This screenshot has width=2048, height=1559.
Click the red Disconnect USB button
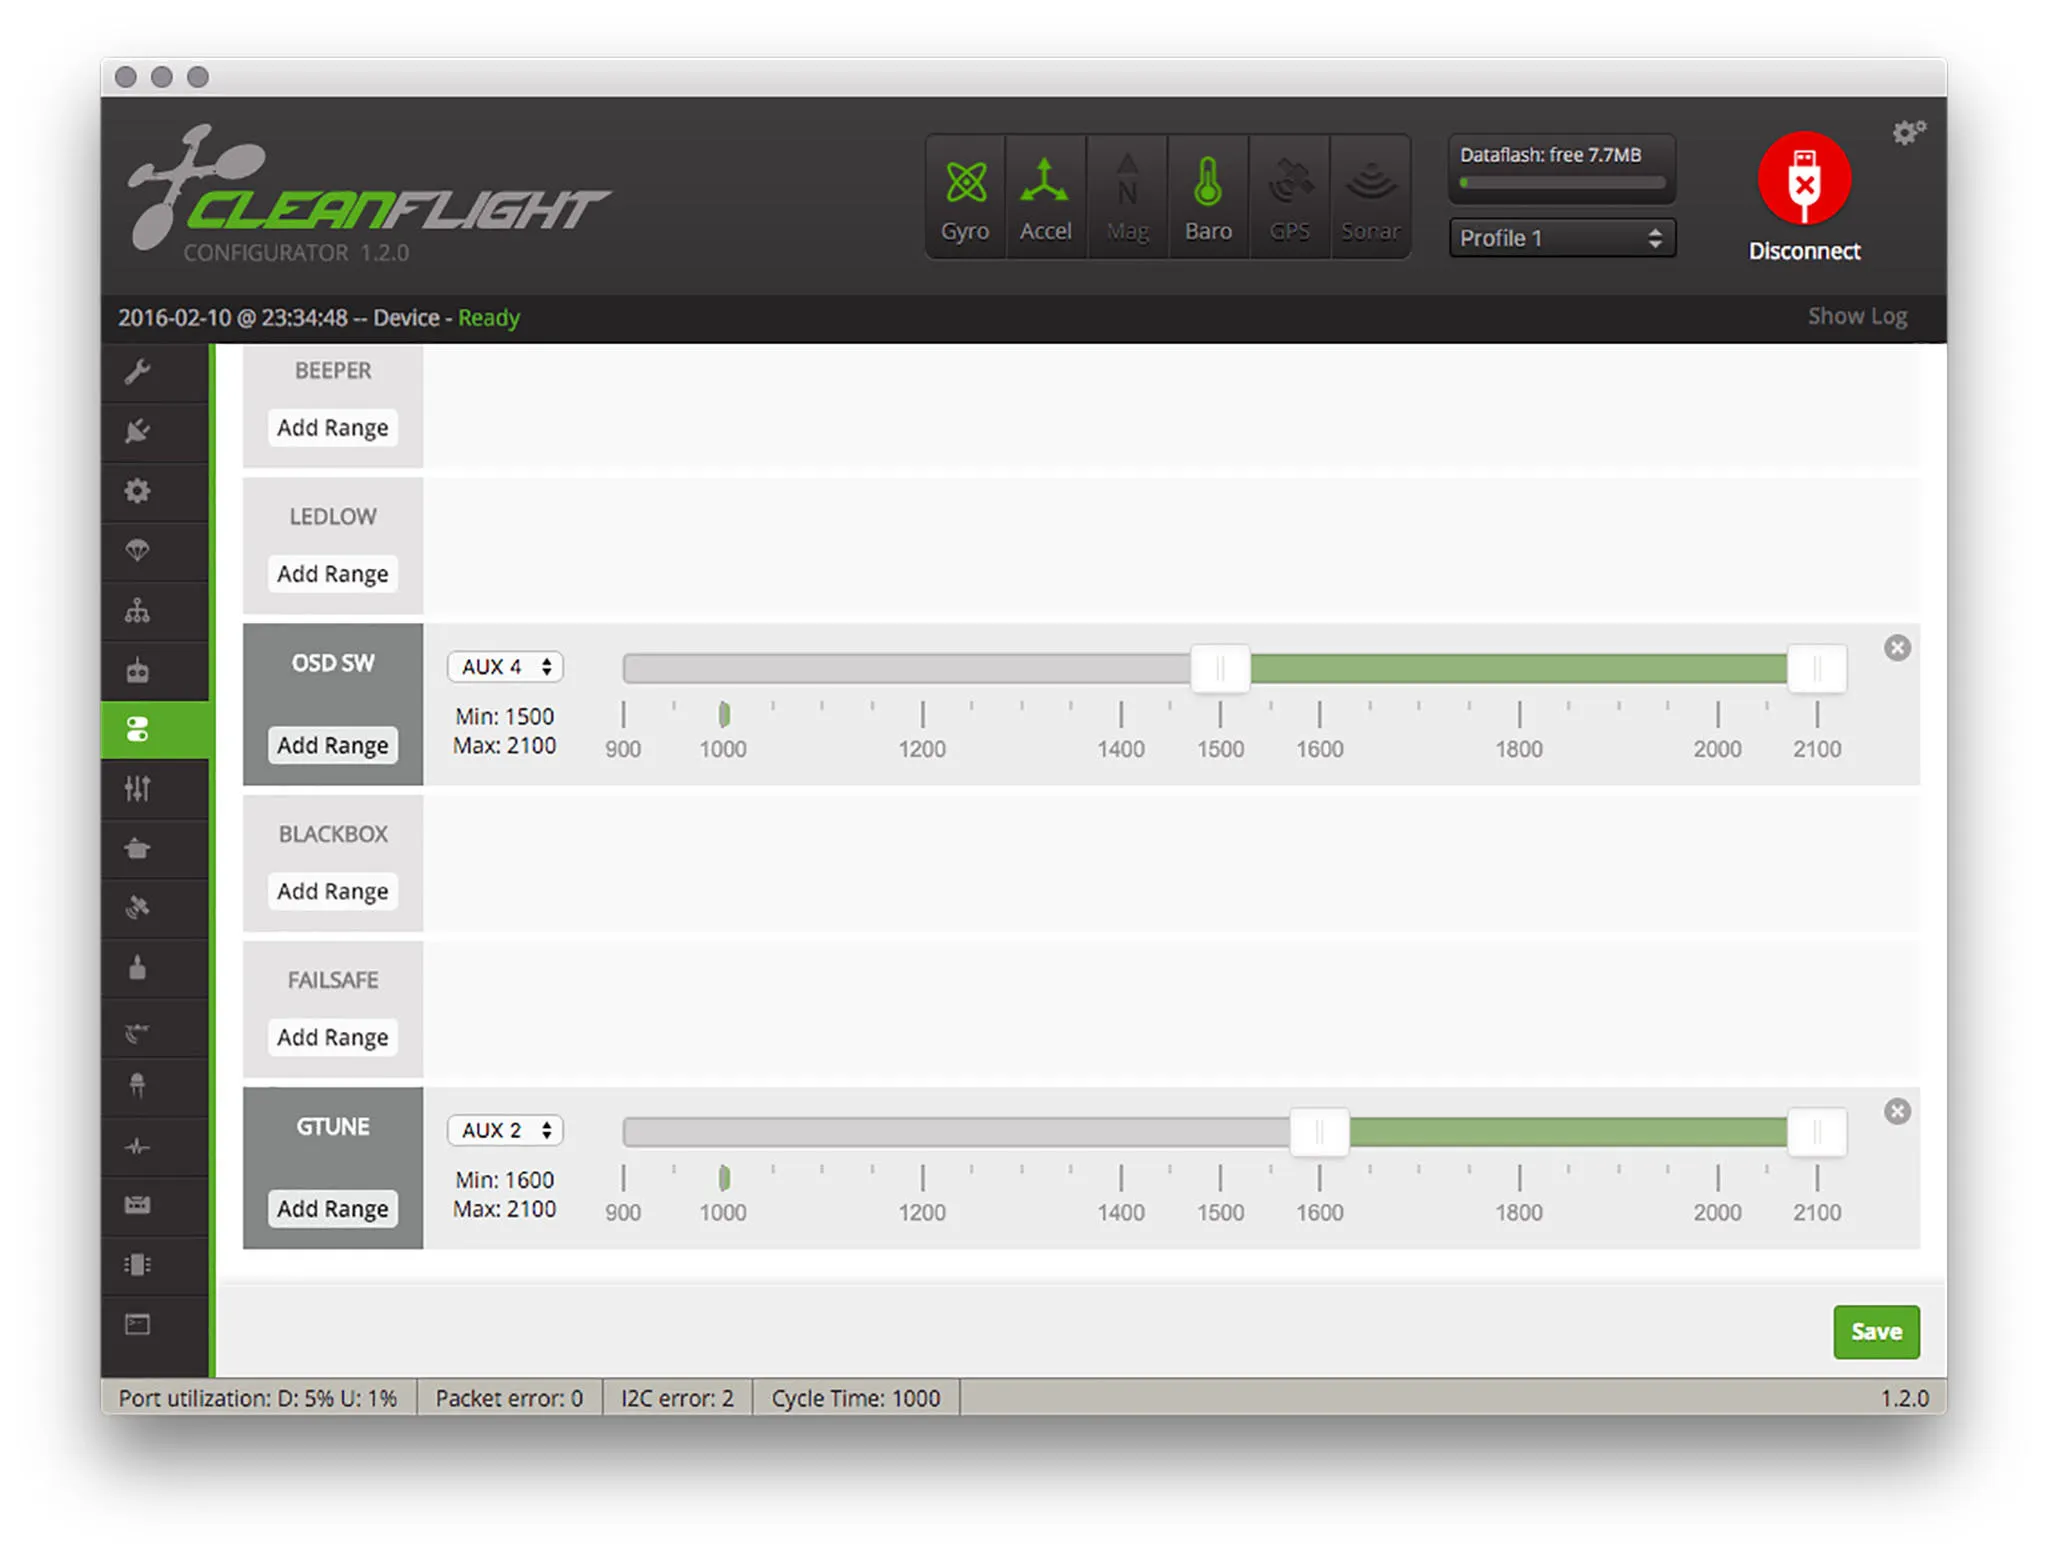pos(1803,180)
